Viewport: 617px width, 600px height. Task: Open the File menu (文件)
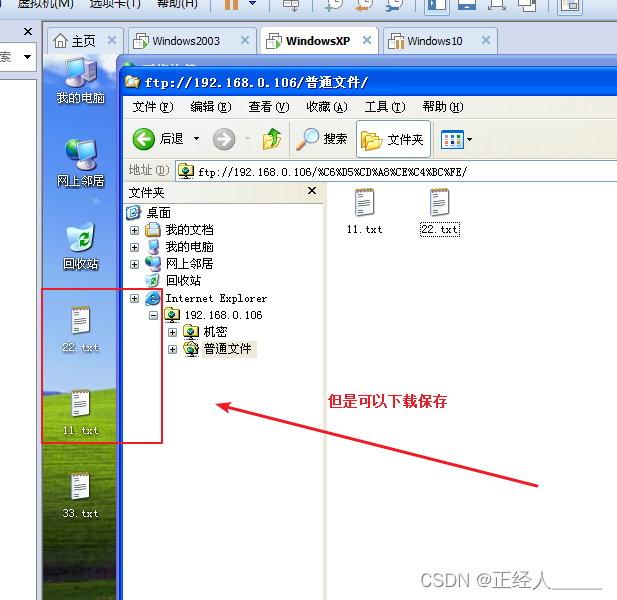point(153,107)
